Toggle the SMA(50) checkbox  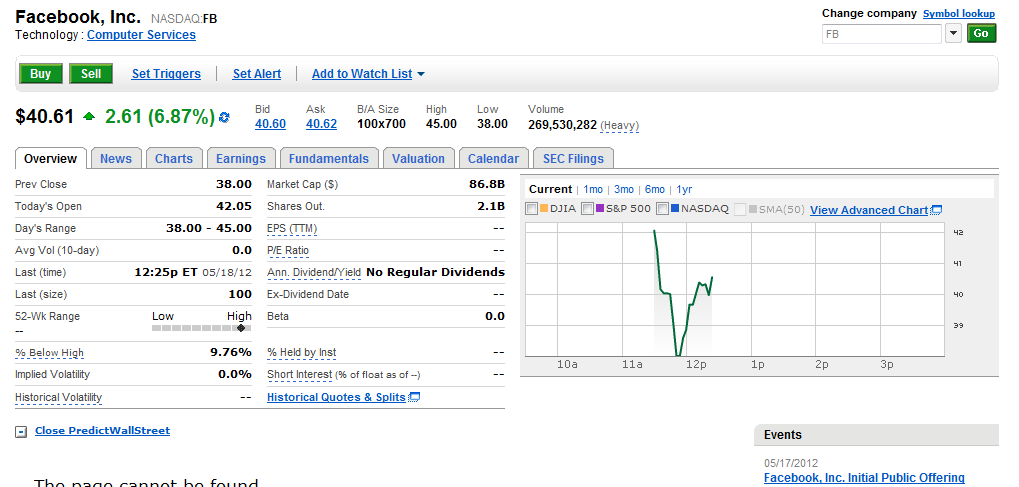tap(741, 209)
